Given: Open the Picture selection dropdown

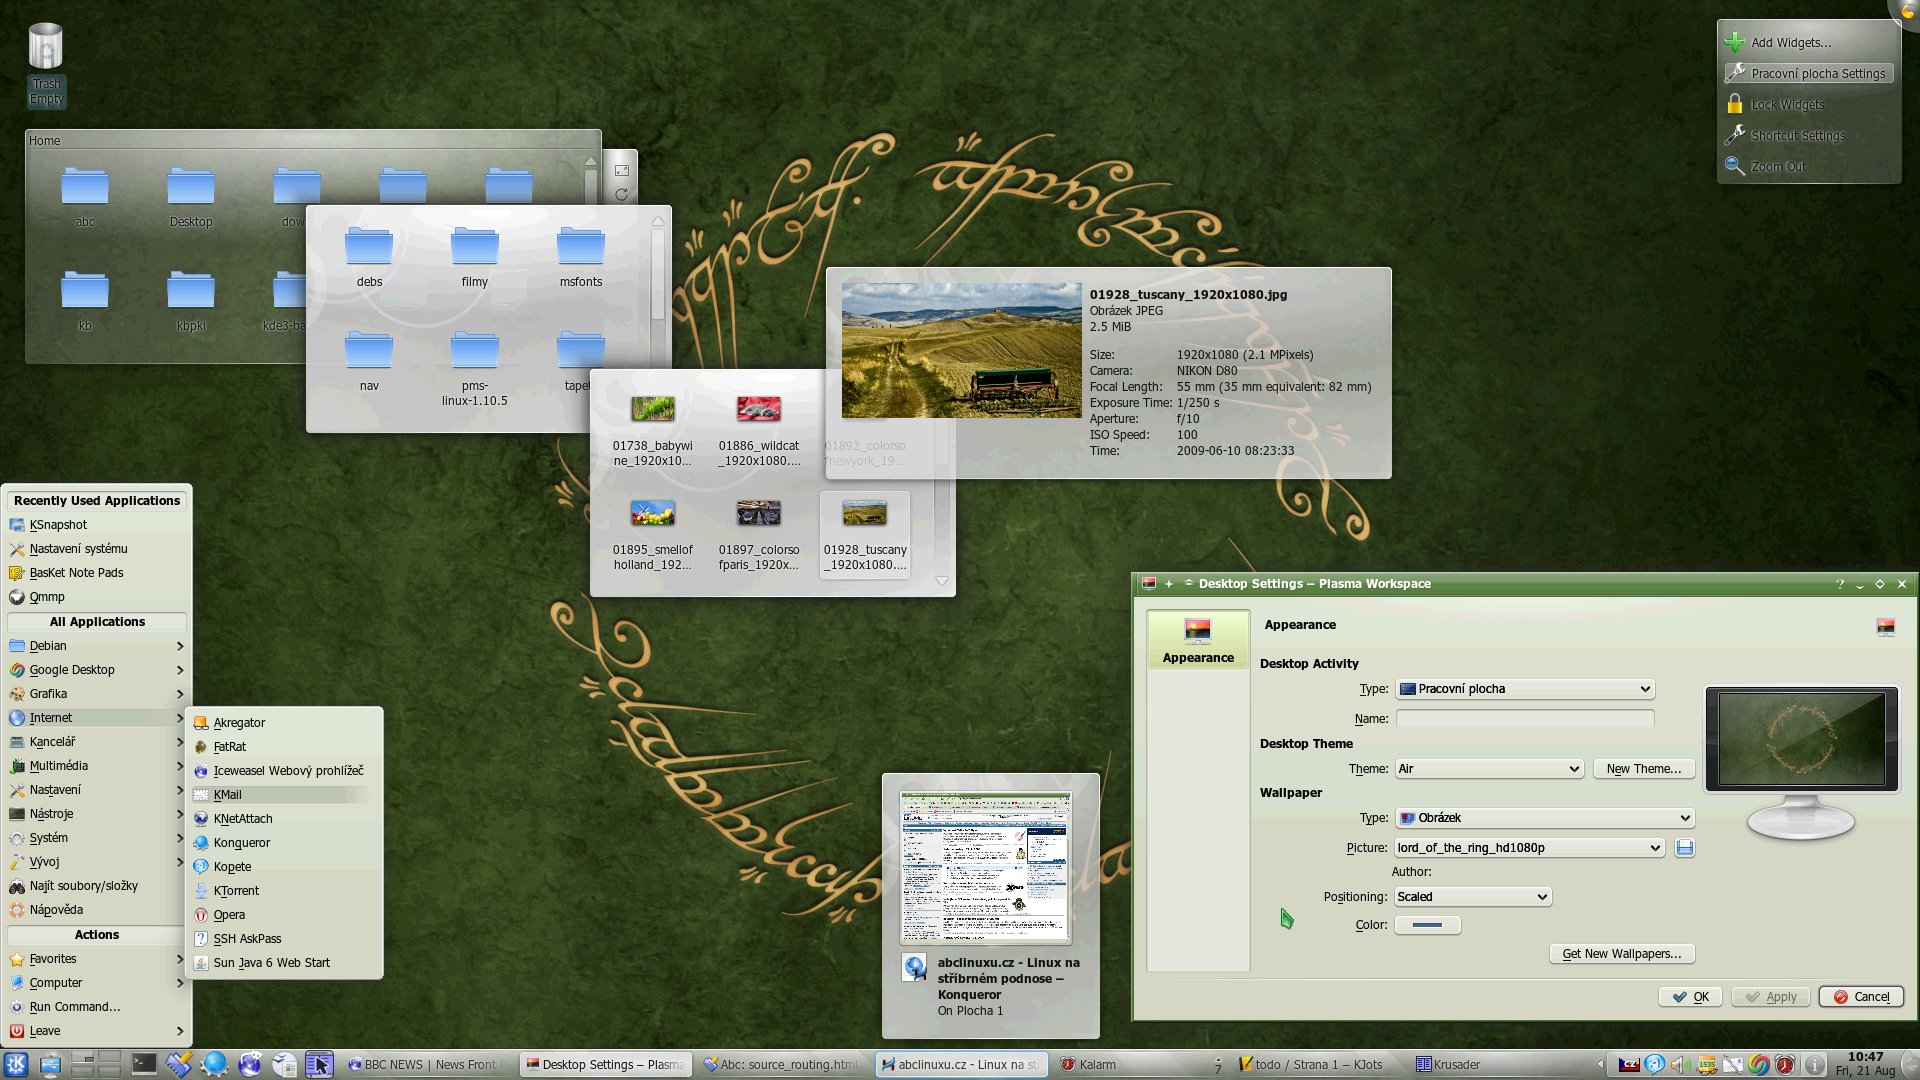Looking at the screenshot, I should coord(1530,848).
